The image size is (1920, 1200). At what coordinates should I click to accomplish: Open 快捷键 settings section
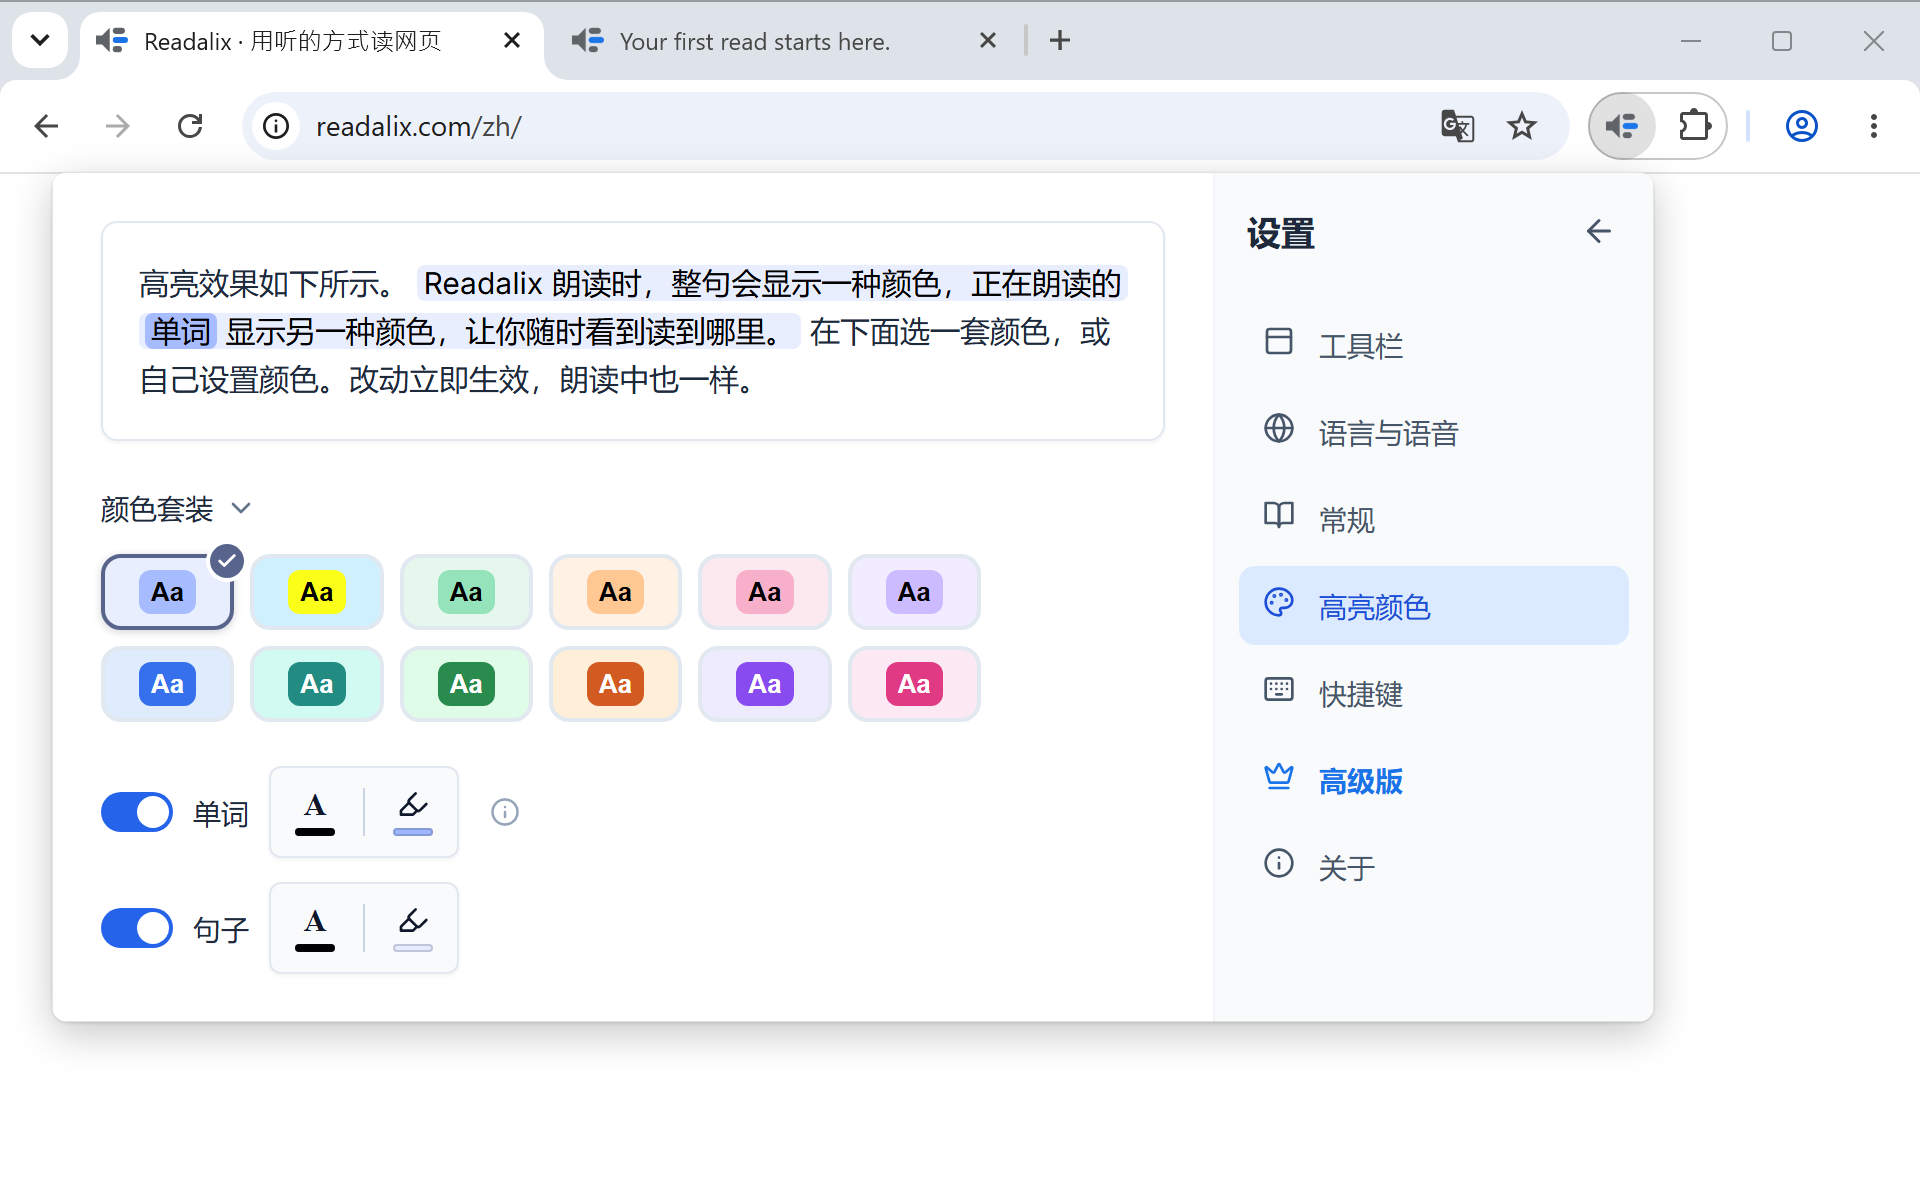pos(1433,693)
